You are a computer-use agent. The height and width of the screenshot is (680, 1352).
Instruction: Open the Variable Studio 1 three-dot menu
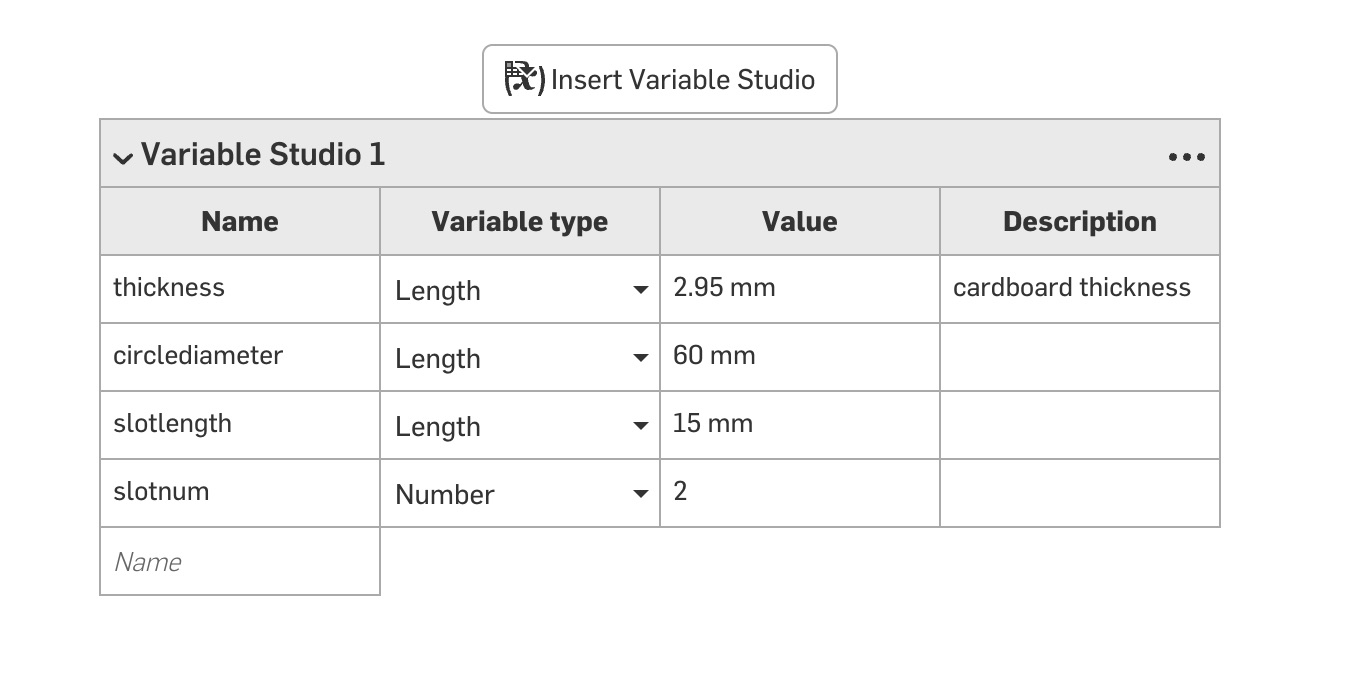(x=1186, y=157)
